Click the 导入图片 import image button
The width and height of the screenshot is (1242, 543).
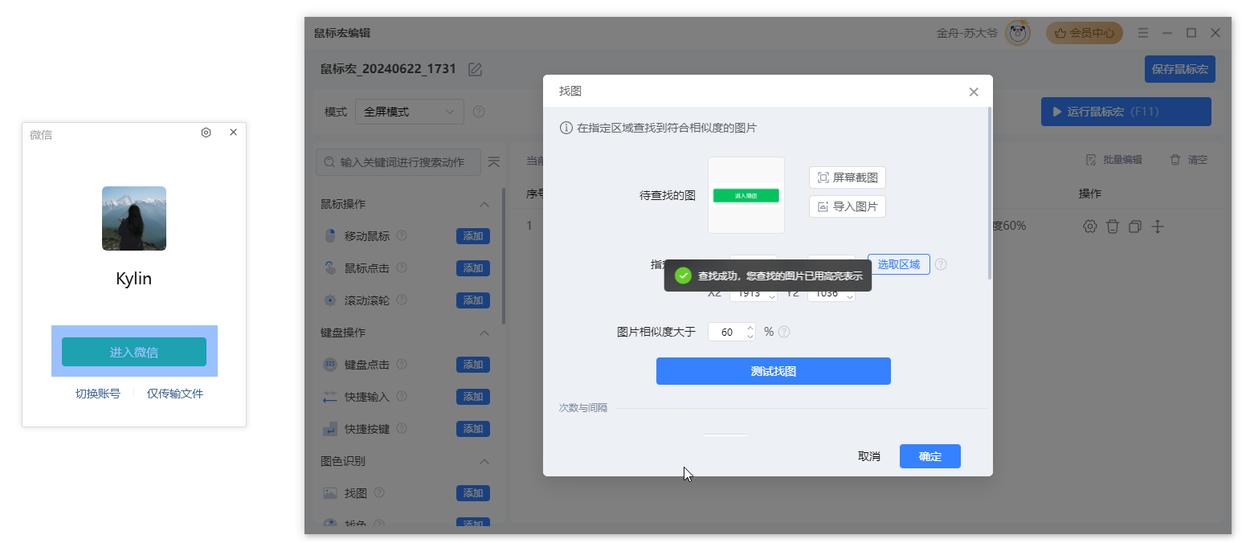click(847, 206)
